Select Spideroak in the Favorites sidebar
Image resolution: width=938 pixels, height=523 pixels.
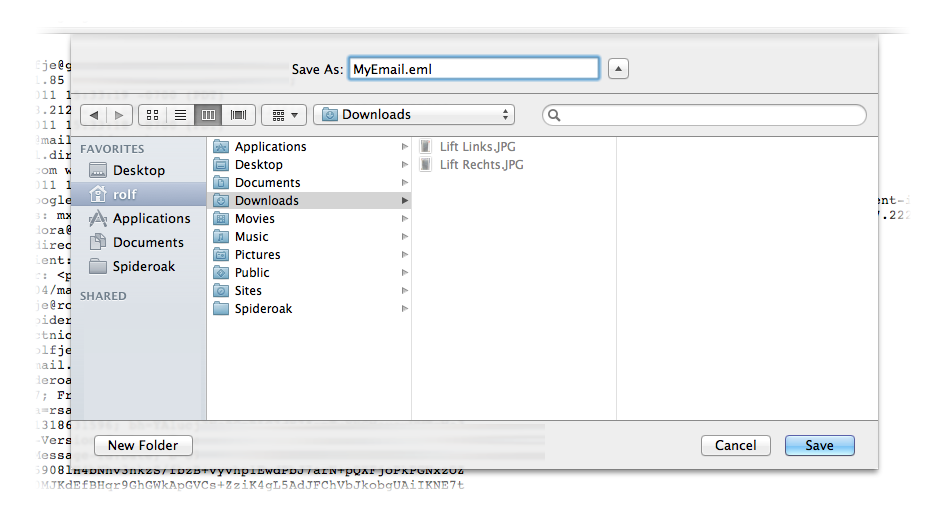(143, 267)
